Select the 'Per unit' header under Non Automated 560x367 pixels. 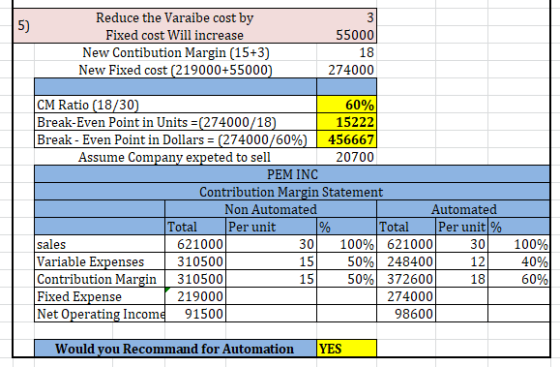click(271, 227)
